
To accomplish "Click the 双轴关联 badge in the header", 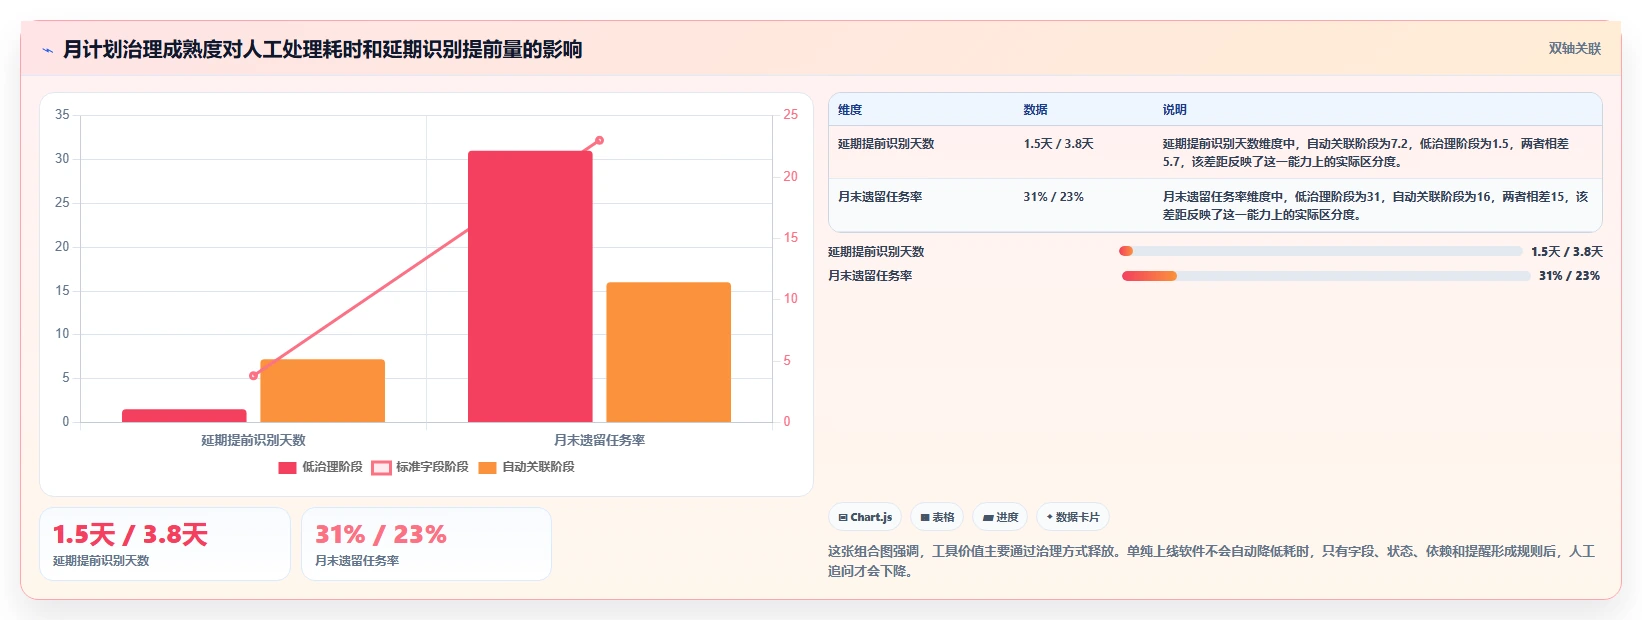I will [x=1574, y=48].
